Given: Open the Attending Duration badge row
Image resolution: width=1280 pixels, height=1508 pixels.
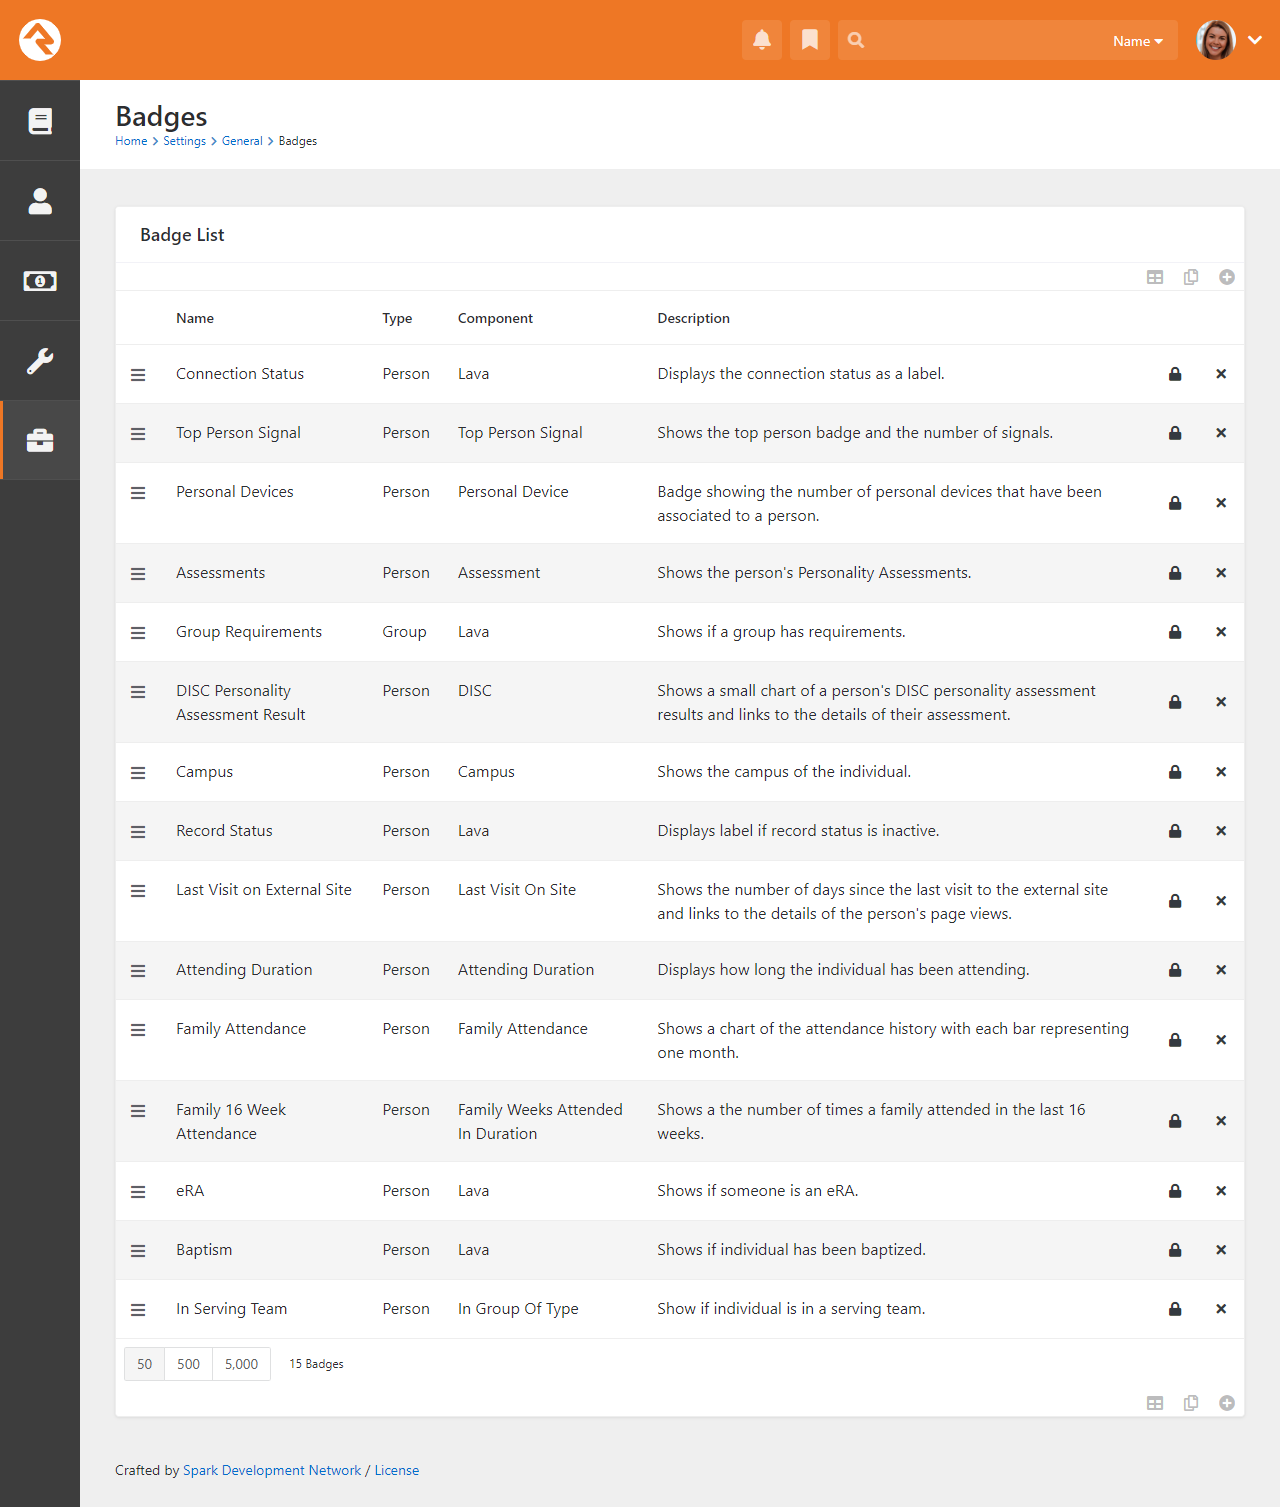Looking at the screenshot, I should (x=680, y=970).
